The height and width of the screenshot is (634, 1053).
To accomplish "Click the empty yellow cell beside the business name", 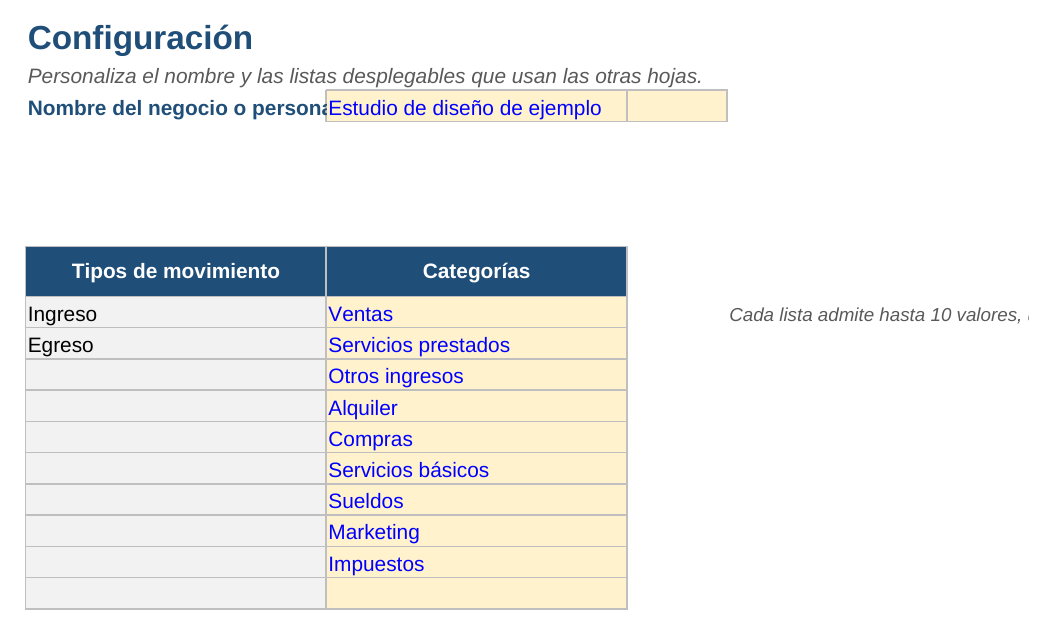I will coord(677,106).
